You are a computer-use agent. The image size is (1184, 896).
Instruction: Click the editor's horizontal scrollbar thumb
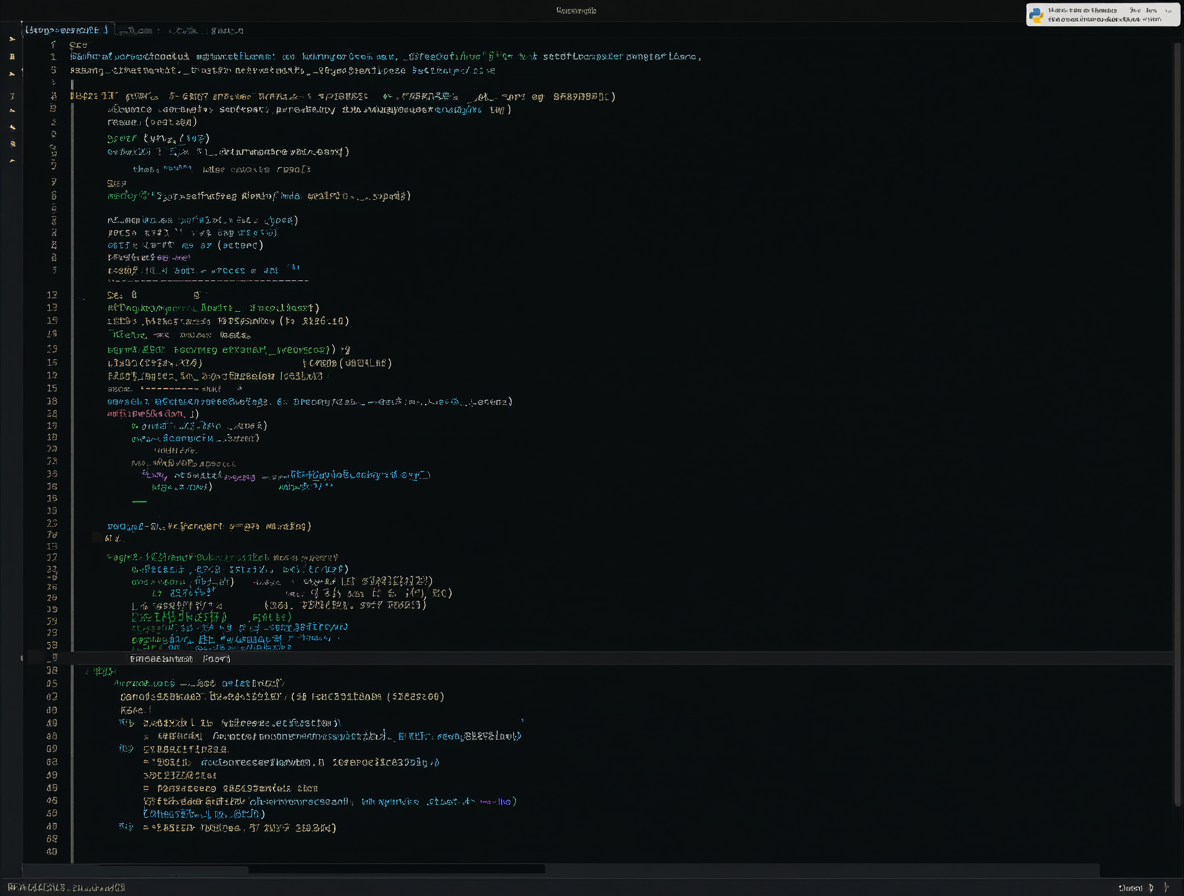[x=396, y=869]
